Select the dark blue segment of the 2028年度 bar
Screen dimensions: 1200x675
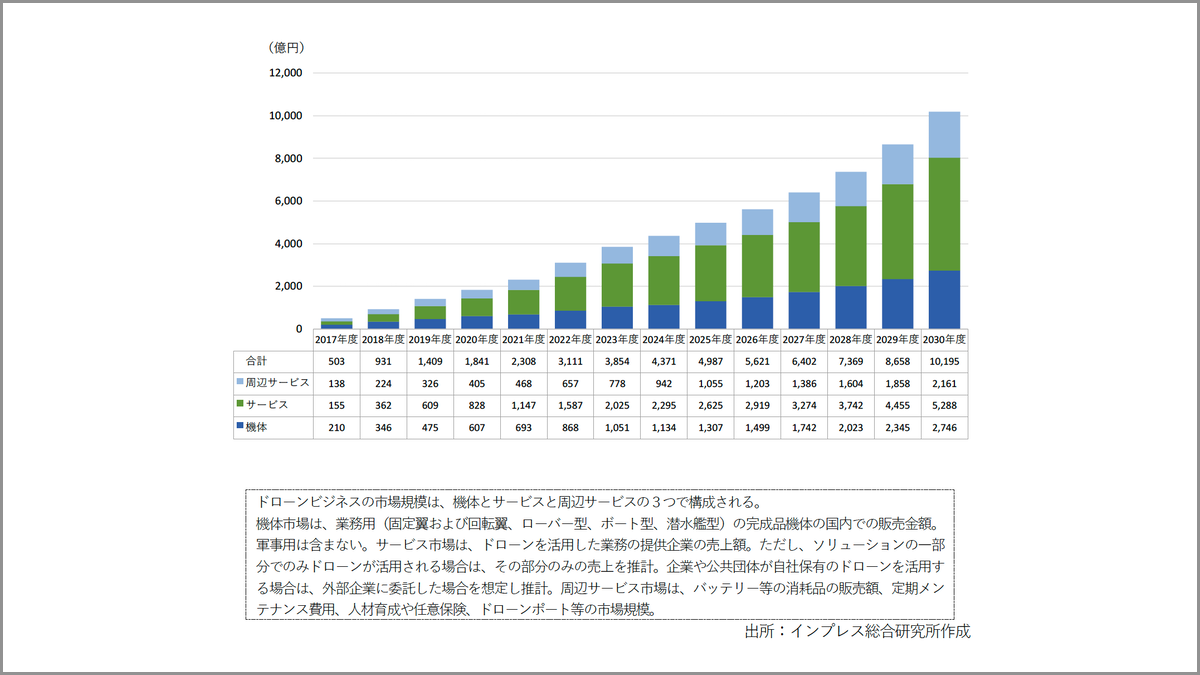(850, 307)
